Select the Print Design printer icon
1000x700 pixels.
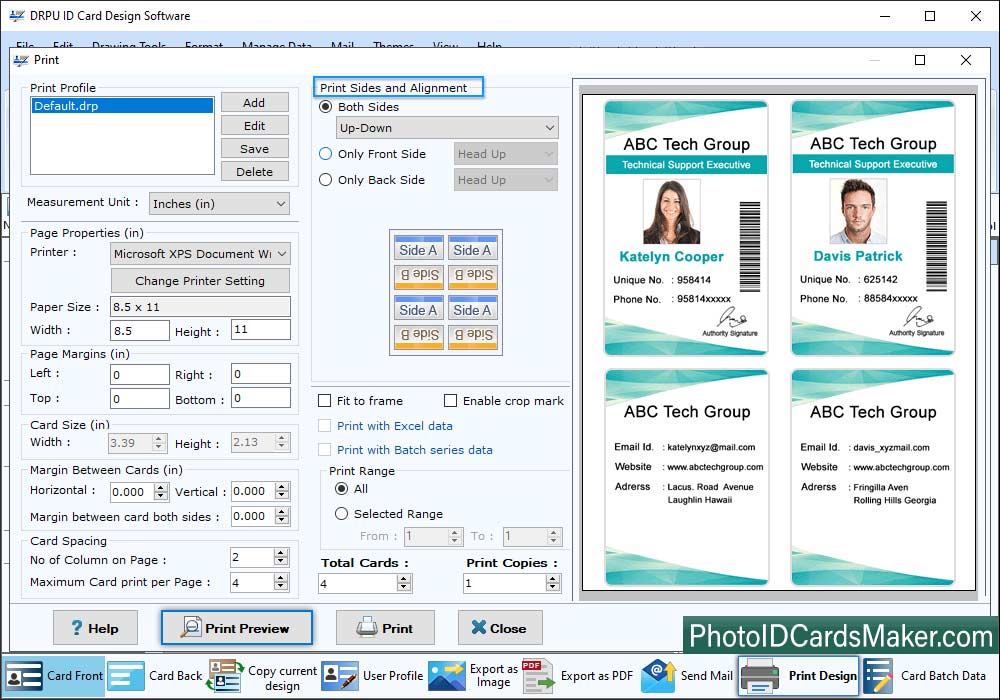click(760, 676)
